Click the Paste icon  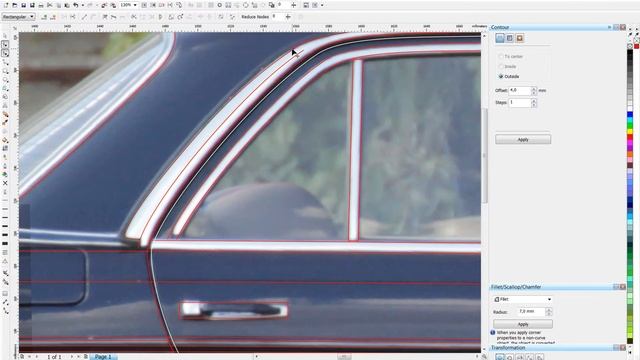click(x=67, y=5)
